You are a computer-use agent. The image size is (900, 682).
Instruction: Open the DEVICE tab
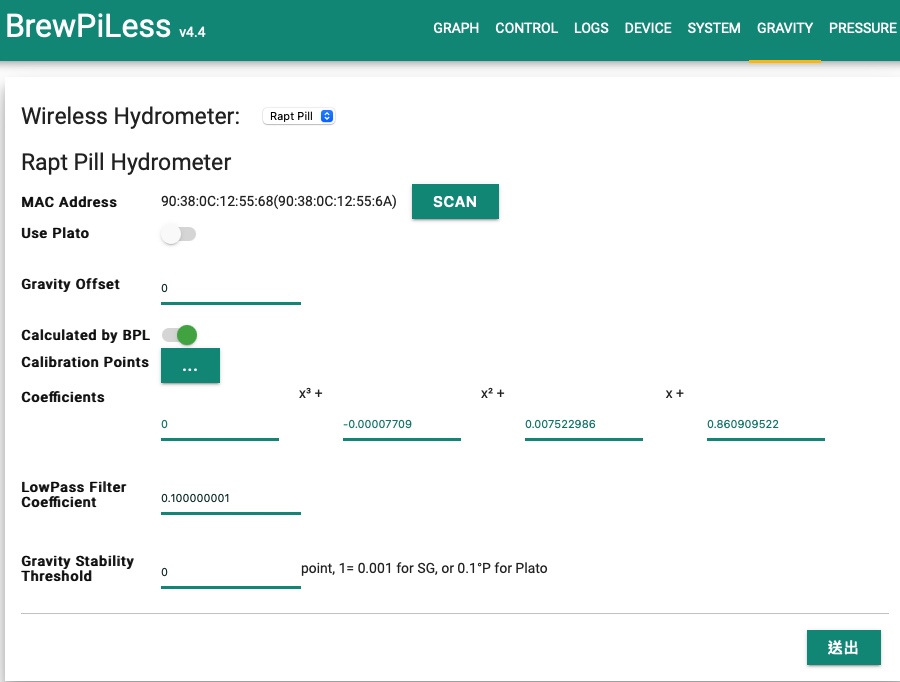[647, 28]
